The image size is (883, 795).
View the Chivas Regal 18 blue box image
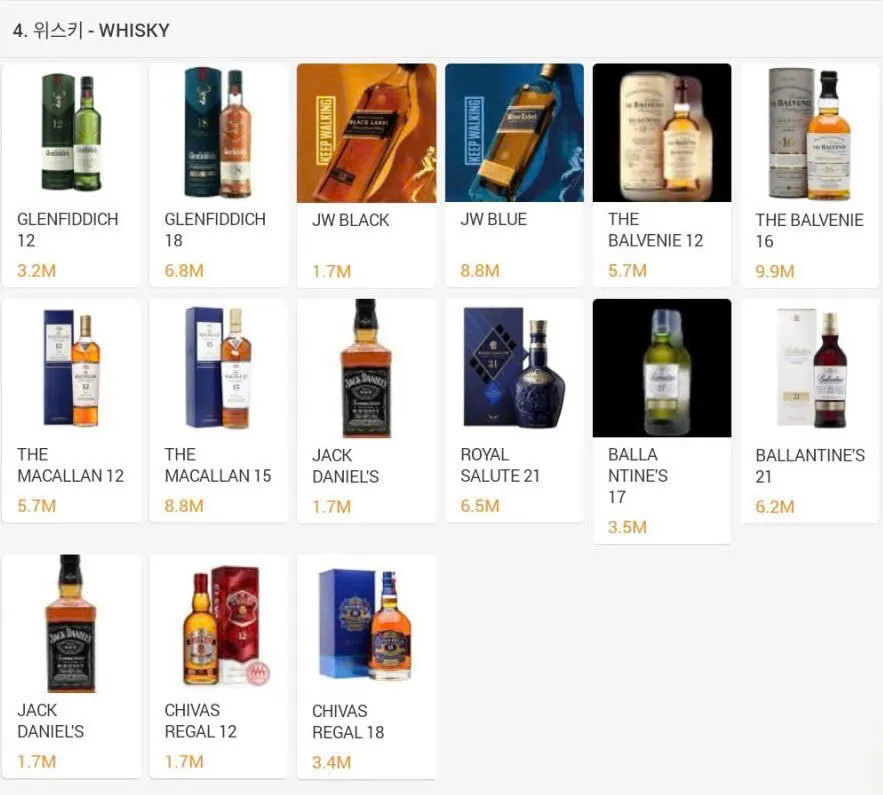367,624
